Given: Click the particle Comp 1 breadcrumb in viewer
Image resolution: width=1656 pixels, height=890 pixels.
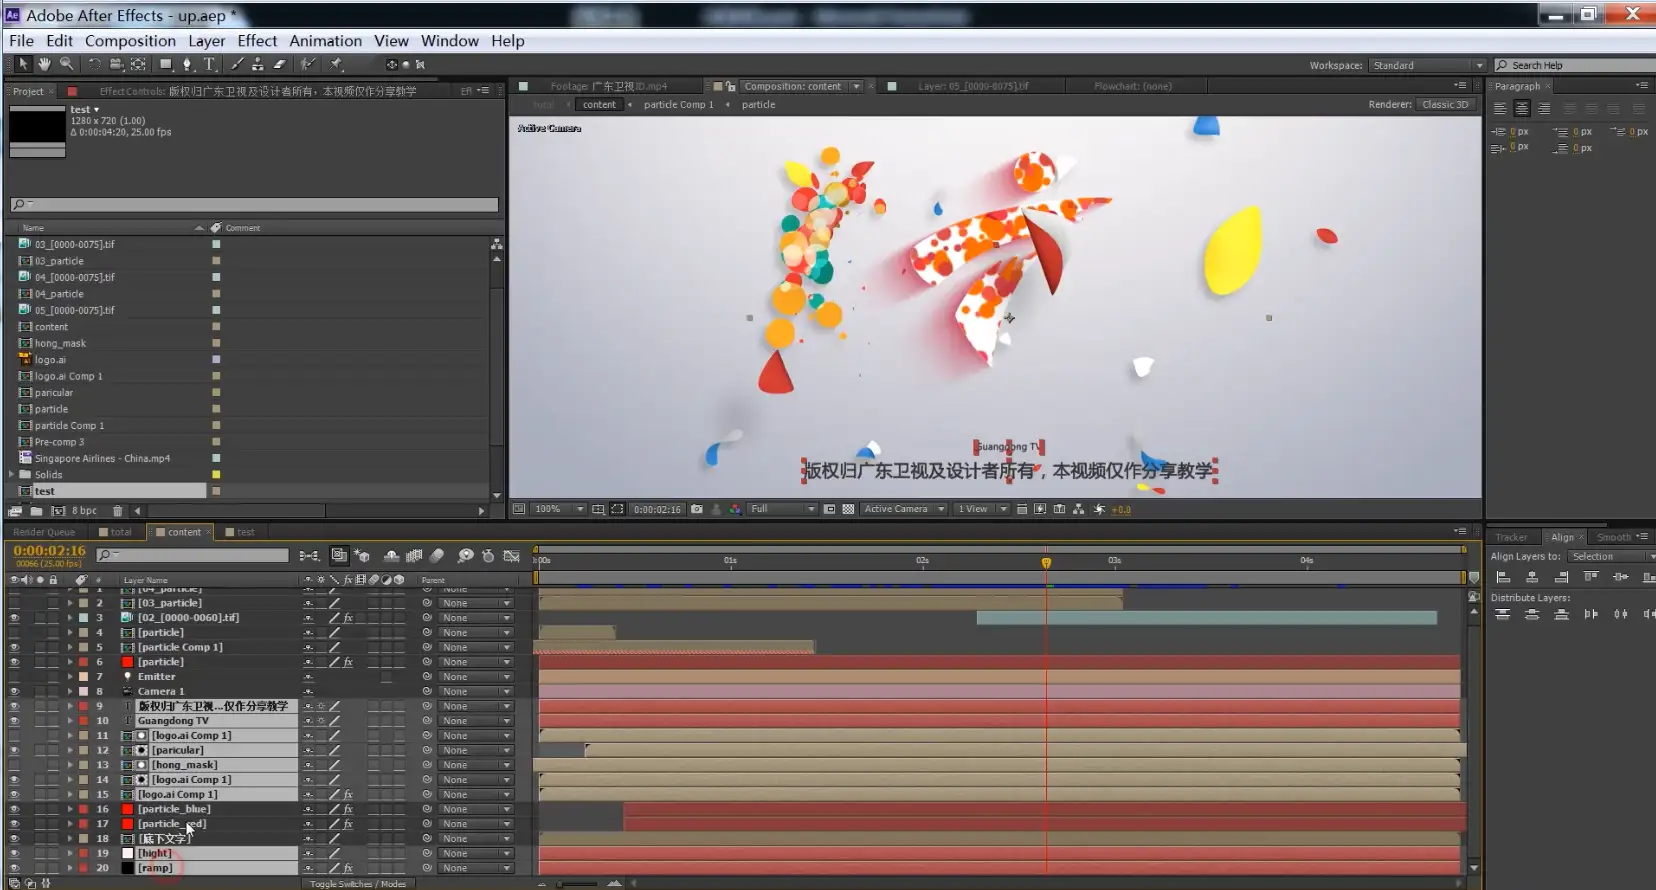Looking at the screenshot, I should coord(678,104).
